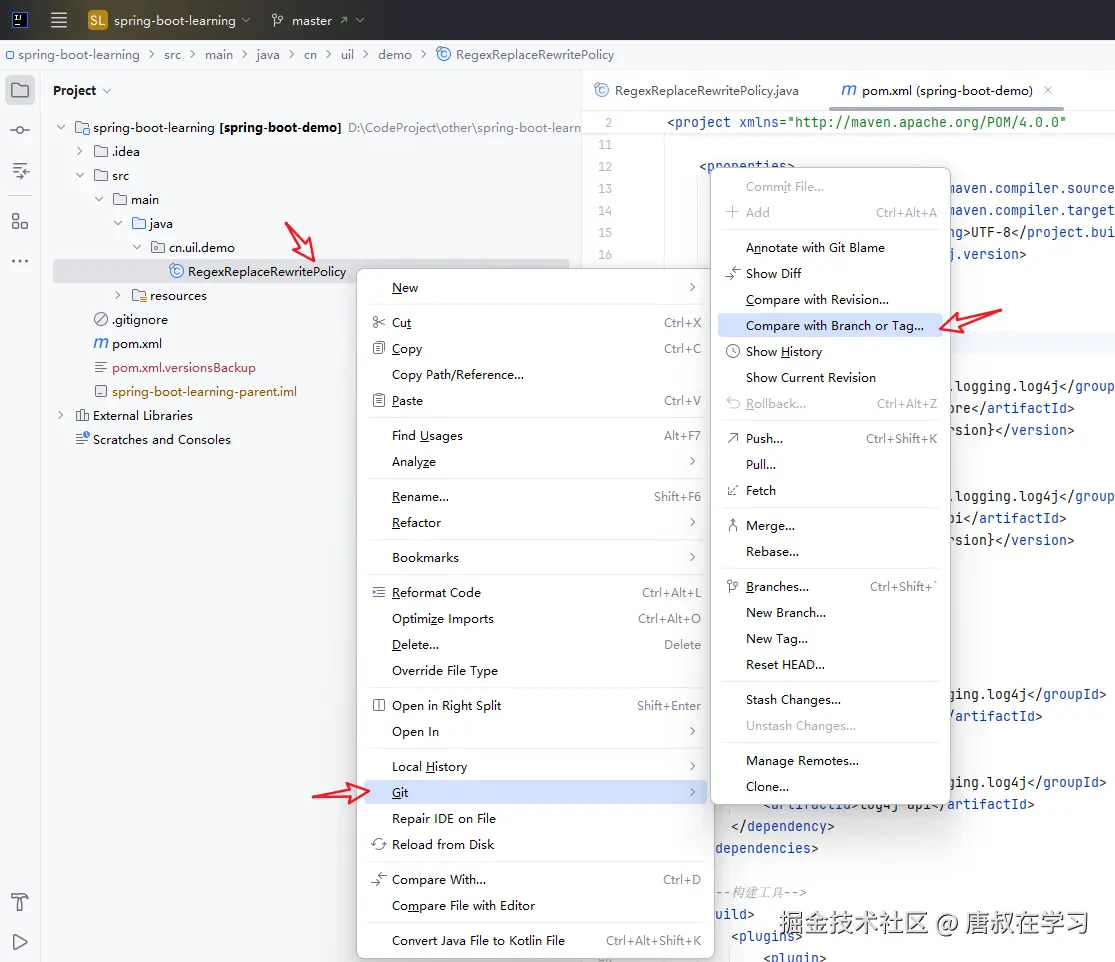Click the Compare With diff icon
Viewport: 1115px width, 962px height.
[379, 880]
